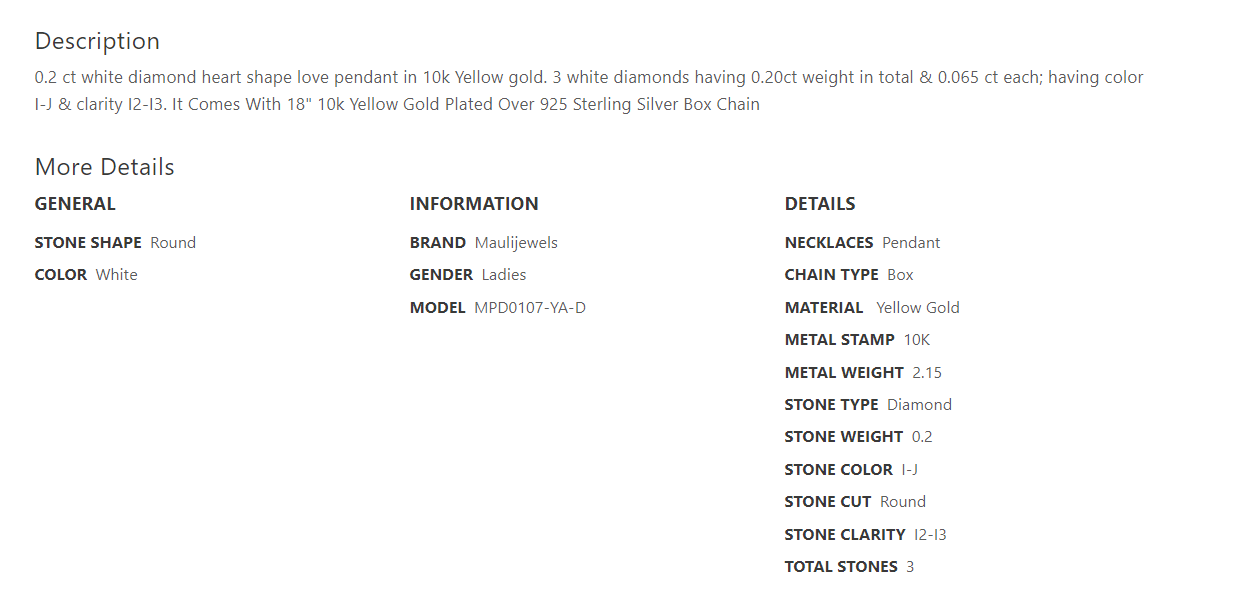
Task: Click the TOTAL STONES 3 value
Action: pos(910,567)
